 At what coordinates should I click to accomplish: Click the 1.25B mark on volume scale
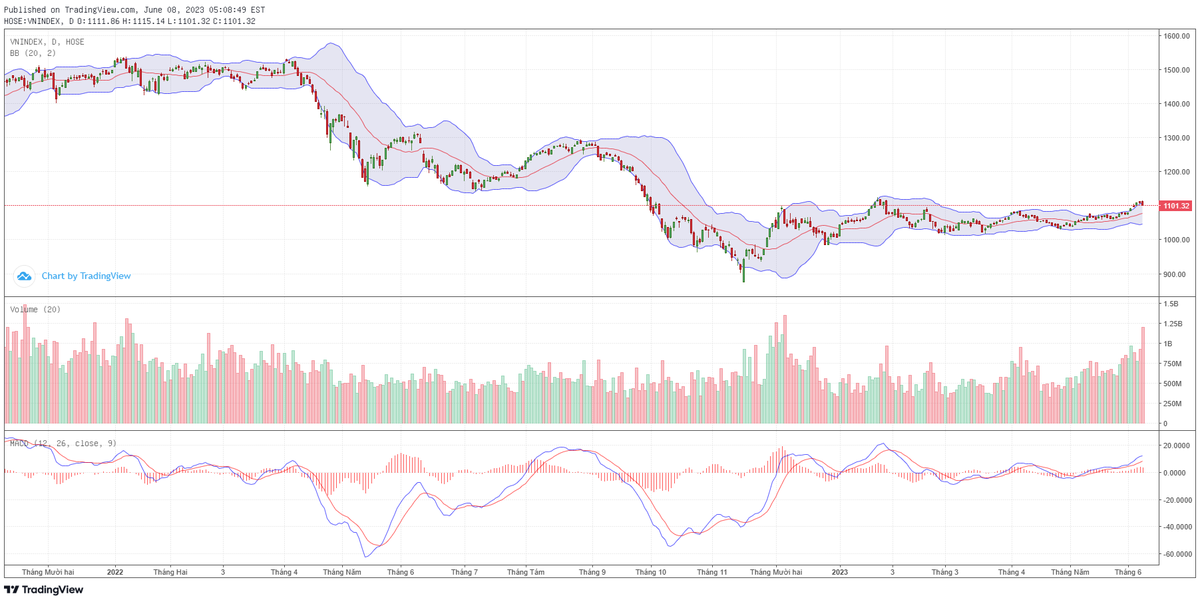(x=1172, y=324)
